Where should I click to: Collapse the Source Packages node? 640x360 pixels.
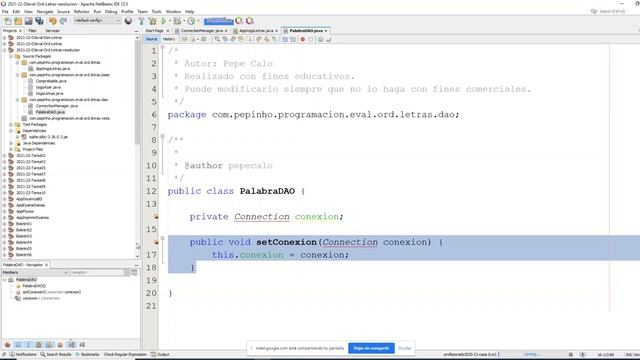(x=11, y=56)
